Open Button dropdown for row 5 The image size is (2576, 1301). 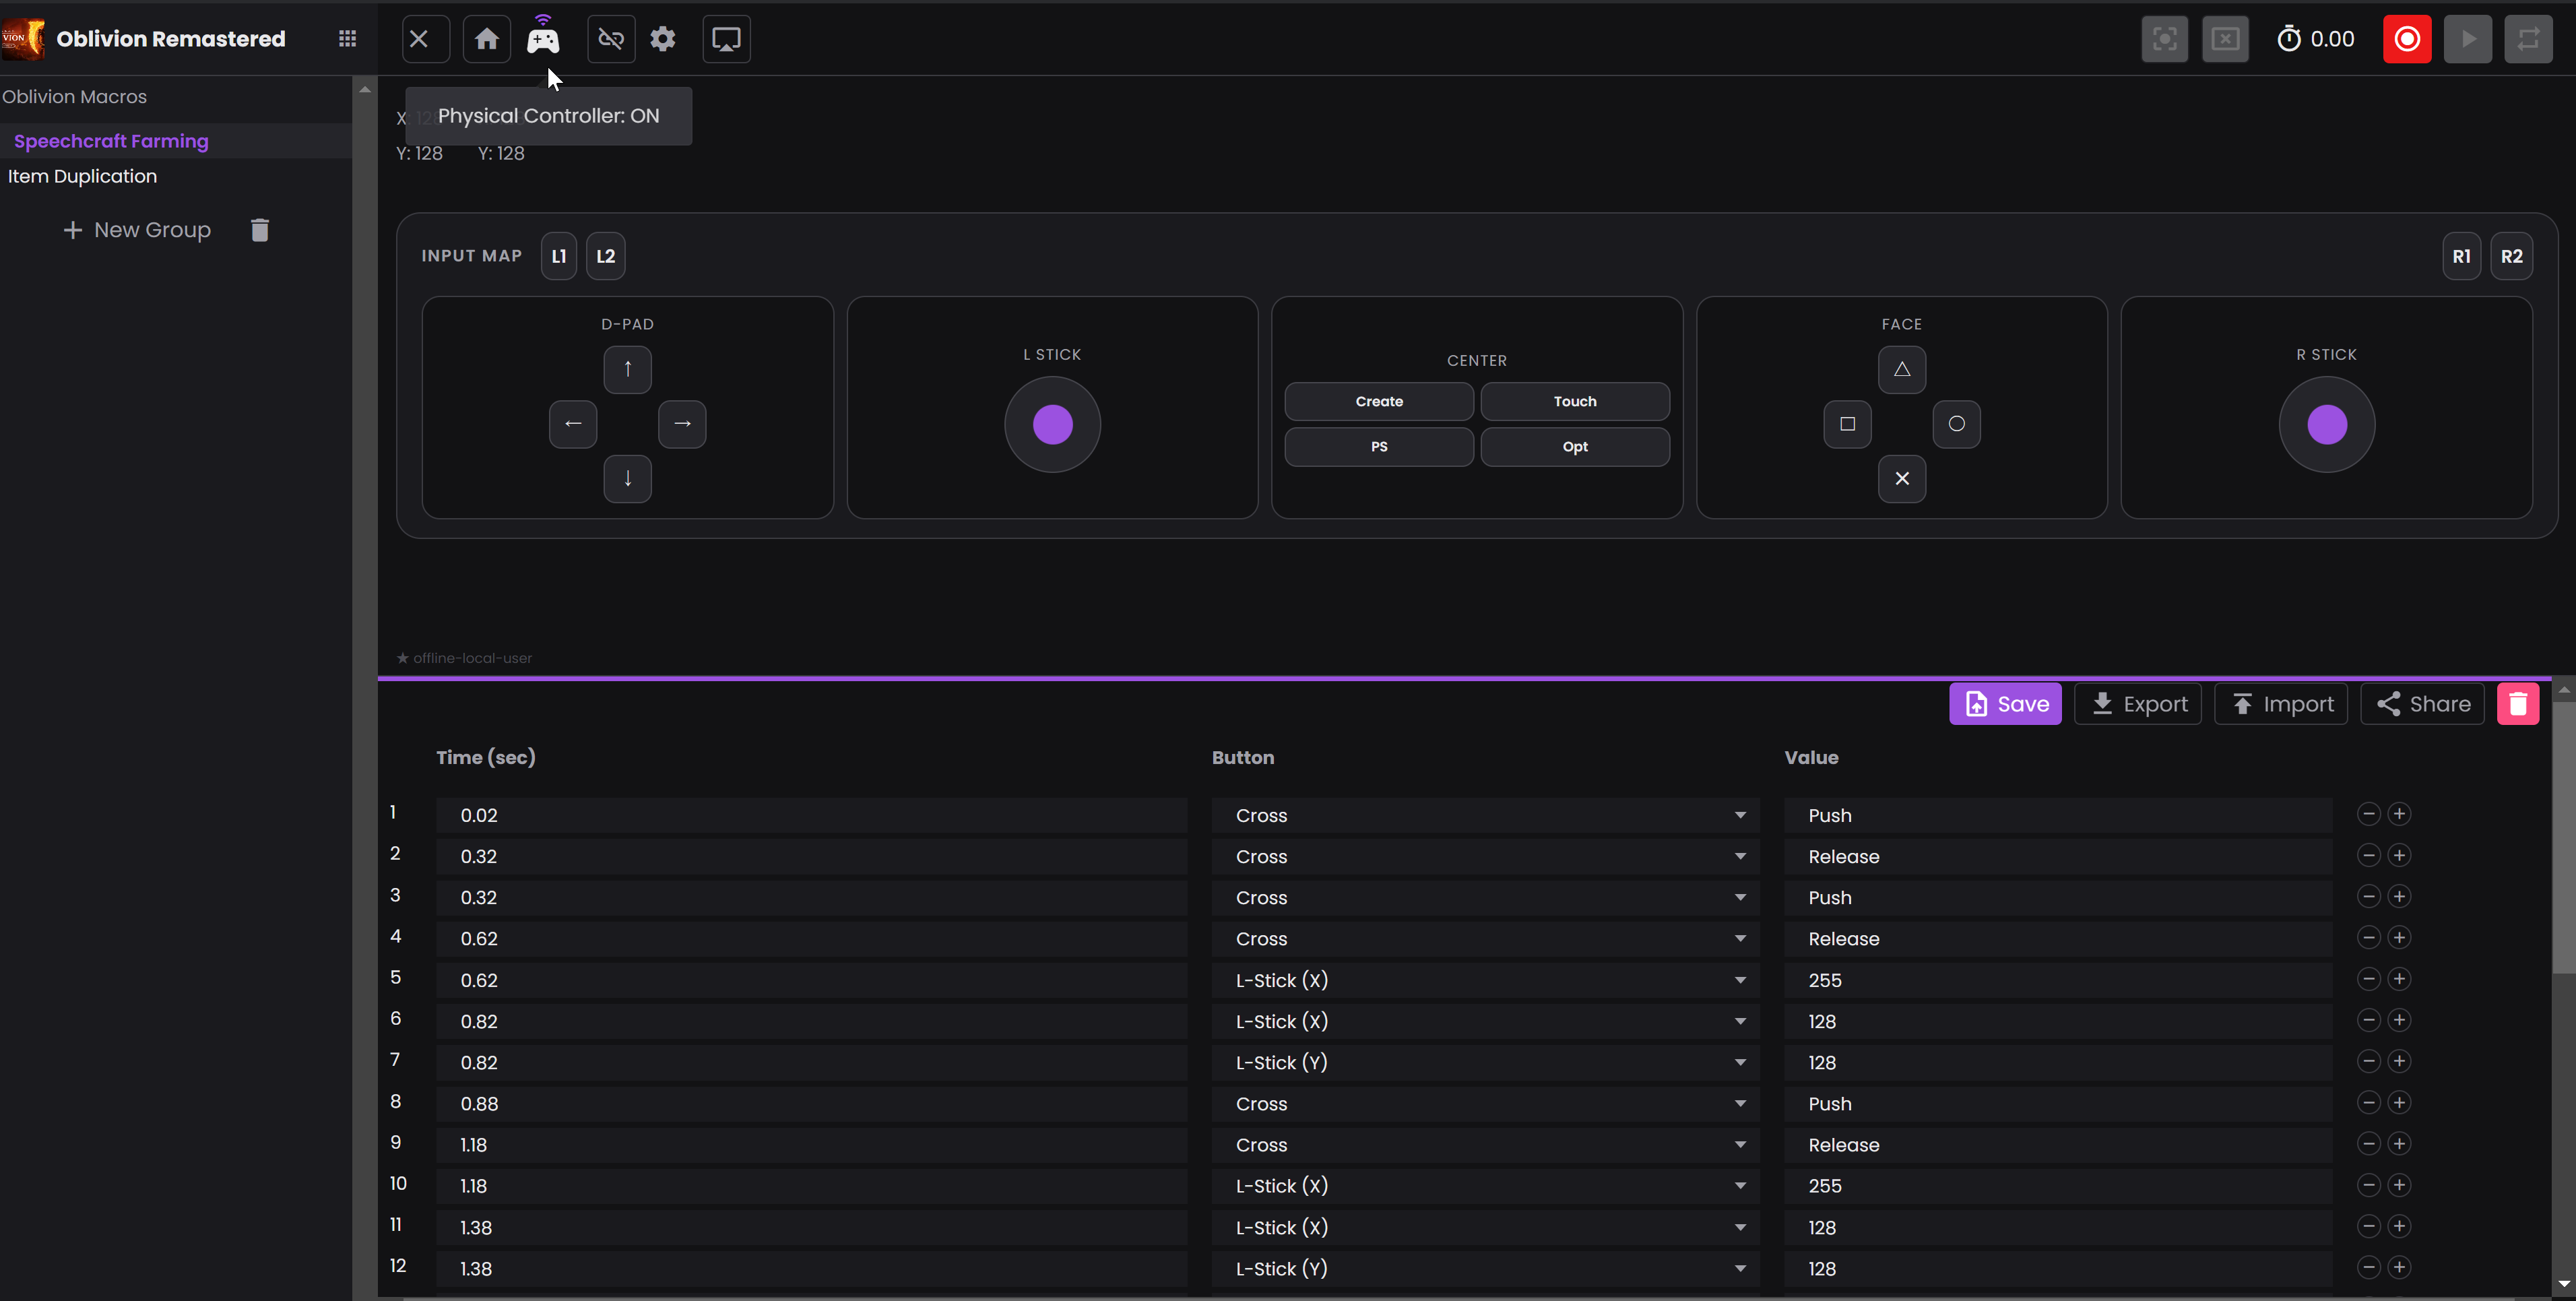pyautogui.click(x=1485, y=980)
